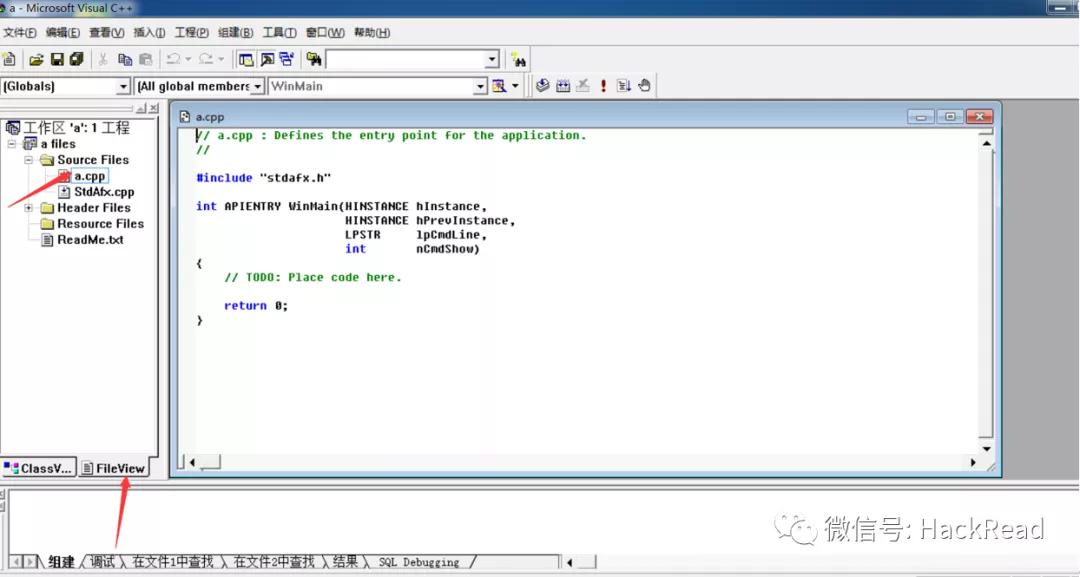Open the Globals context dropdown
Image resolution: width=1080 pixels, height=577 pixels.
coord(123,86)
